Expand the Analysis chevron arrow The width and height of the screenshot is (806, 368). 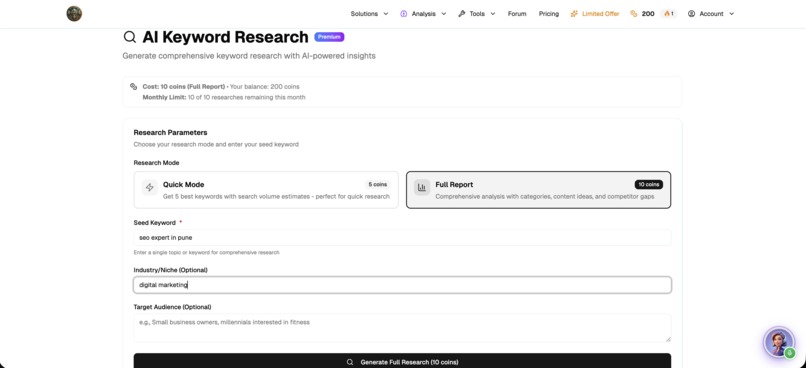(x=444, y=14)
